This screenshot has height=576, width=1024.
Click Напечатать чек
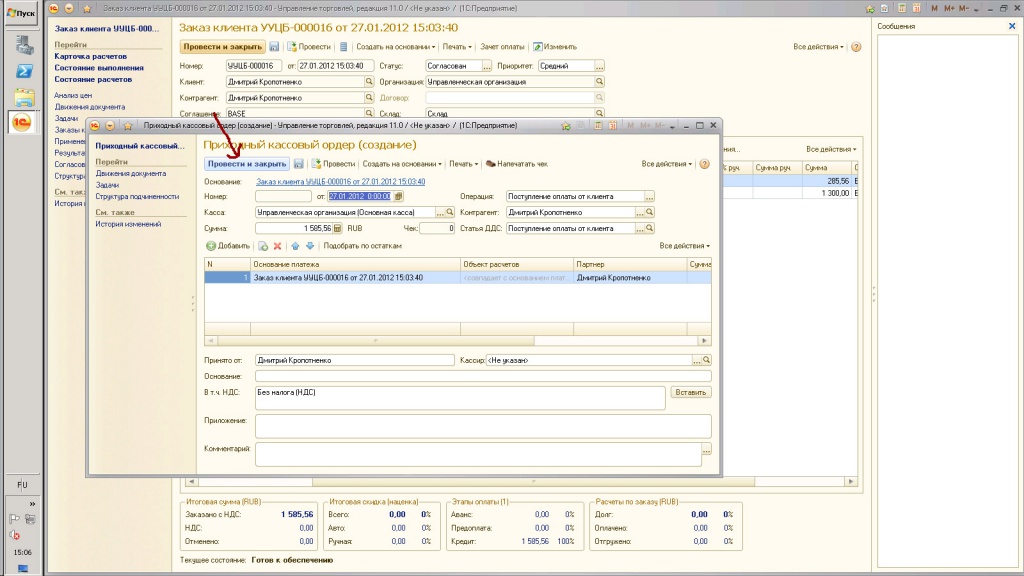[517, 164]
